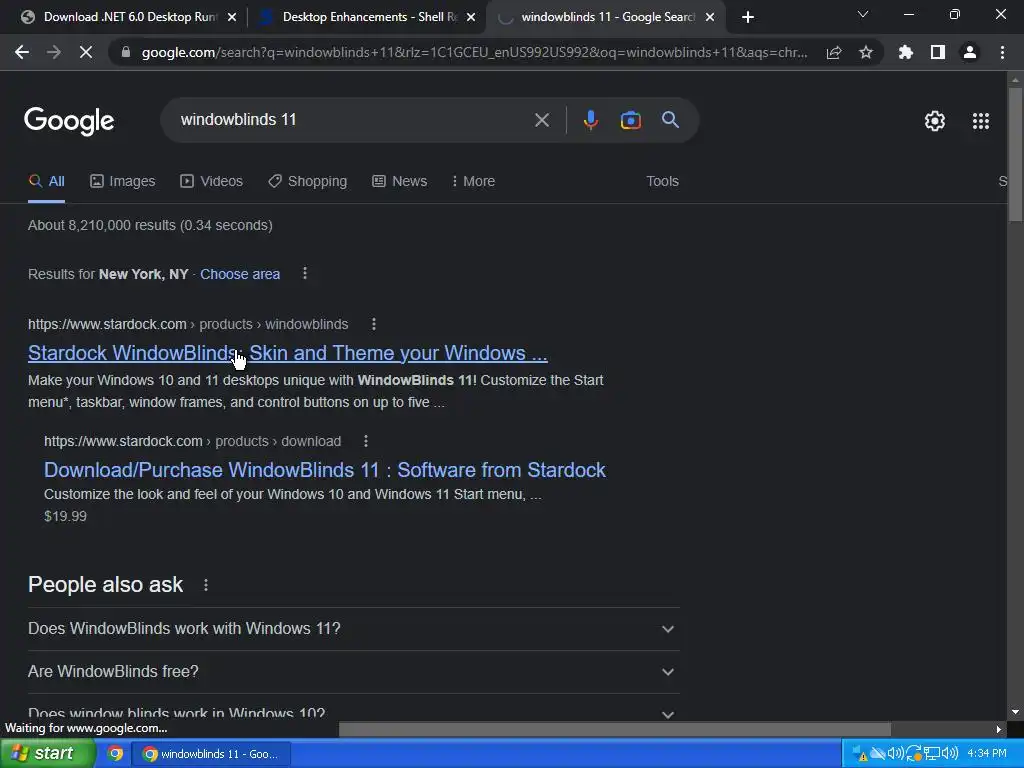Open a new browser tab
Screen dimensions: 1024x768
748,17
